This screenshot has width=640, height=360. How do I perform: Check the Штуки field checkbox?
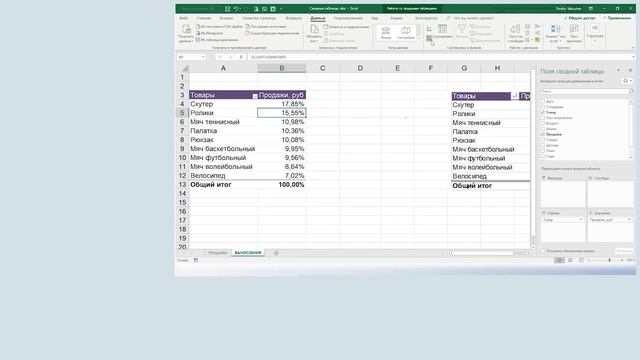(543, 129)
